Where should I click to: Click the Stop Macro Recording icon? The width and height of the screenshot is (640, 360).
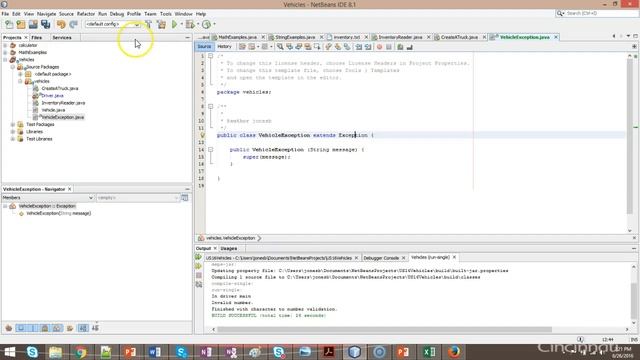(389, 47)
